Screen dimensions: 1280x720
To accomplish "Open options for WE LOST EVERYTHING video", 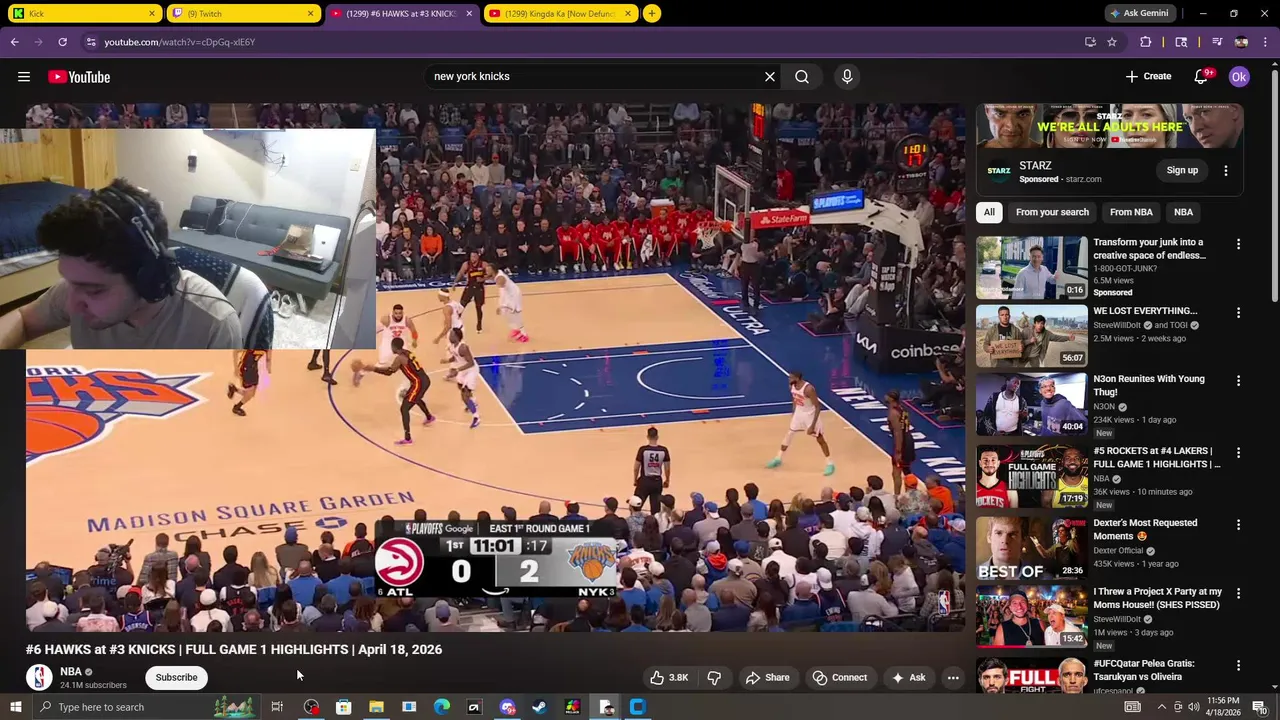I will 1238,313.
